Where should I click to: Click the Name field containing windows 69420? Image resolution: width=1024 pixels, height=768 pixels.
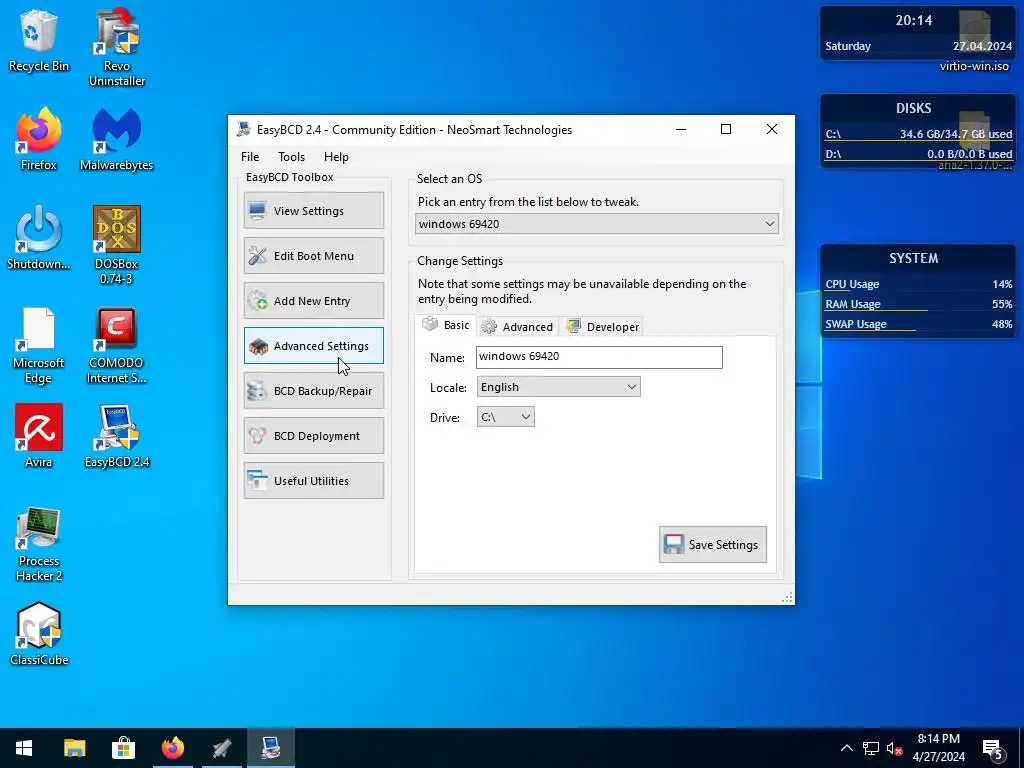pyautogui.click(x=599, y=357)
